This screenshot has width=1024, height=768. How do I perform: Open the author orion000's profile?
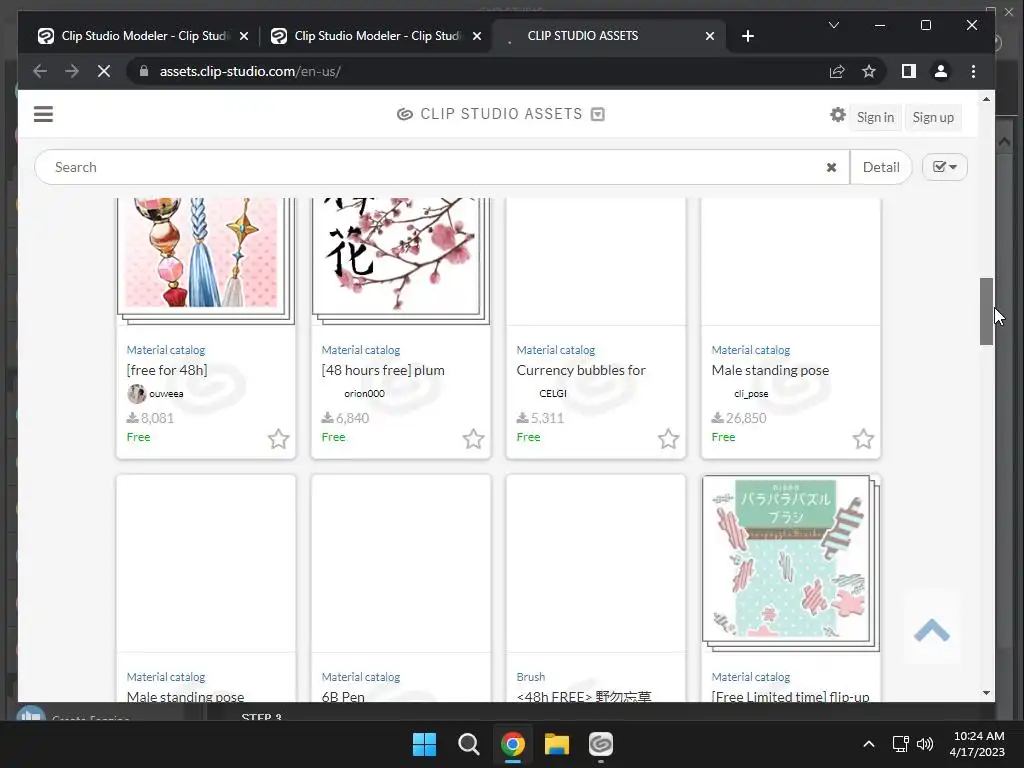[x=364, y=394]
